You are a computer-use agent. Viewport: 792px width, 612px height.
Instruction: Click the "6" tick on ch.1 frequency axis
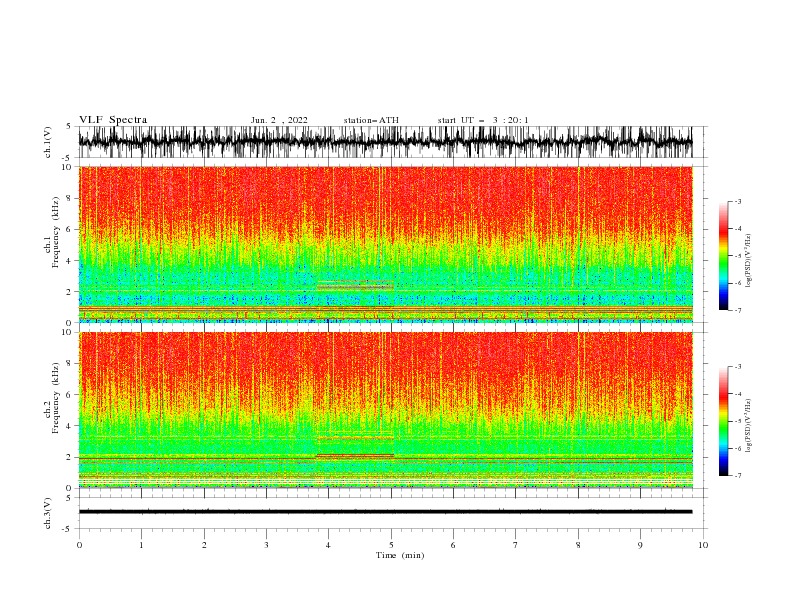[x=69, y=229]
